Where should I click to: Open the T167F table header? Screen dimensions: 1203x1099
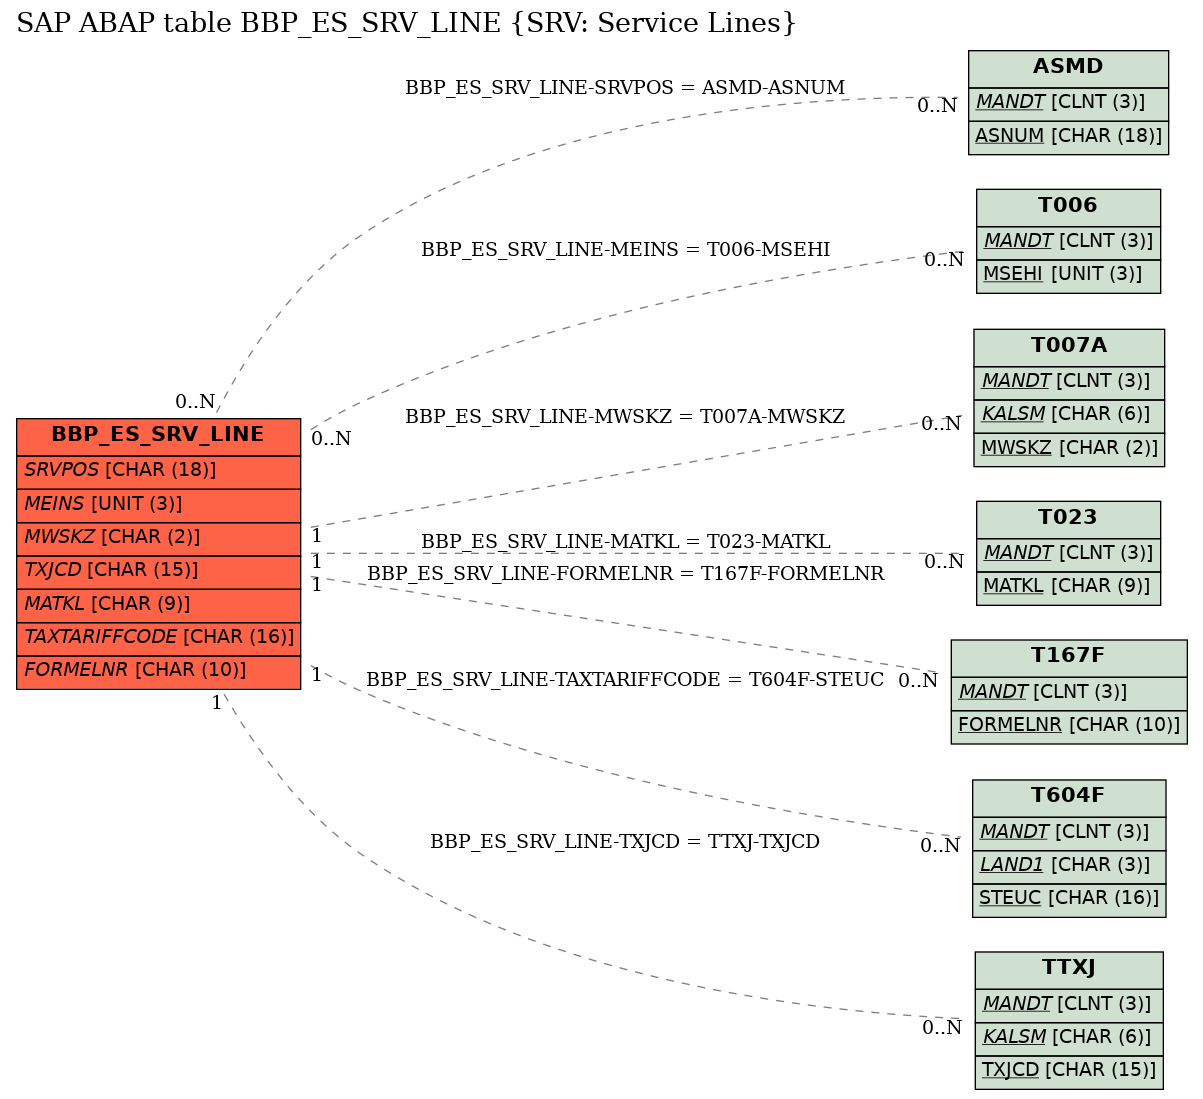click(x=1069, y=657)
